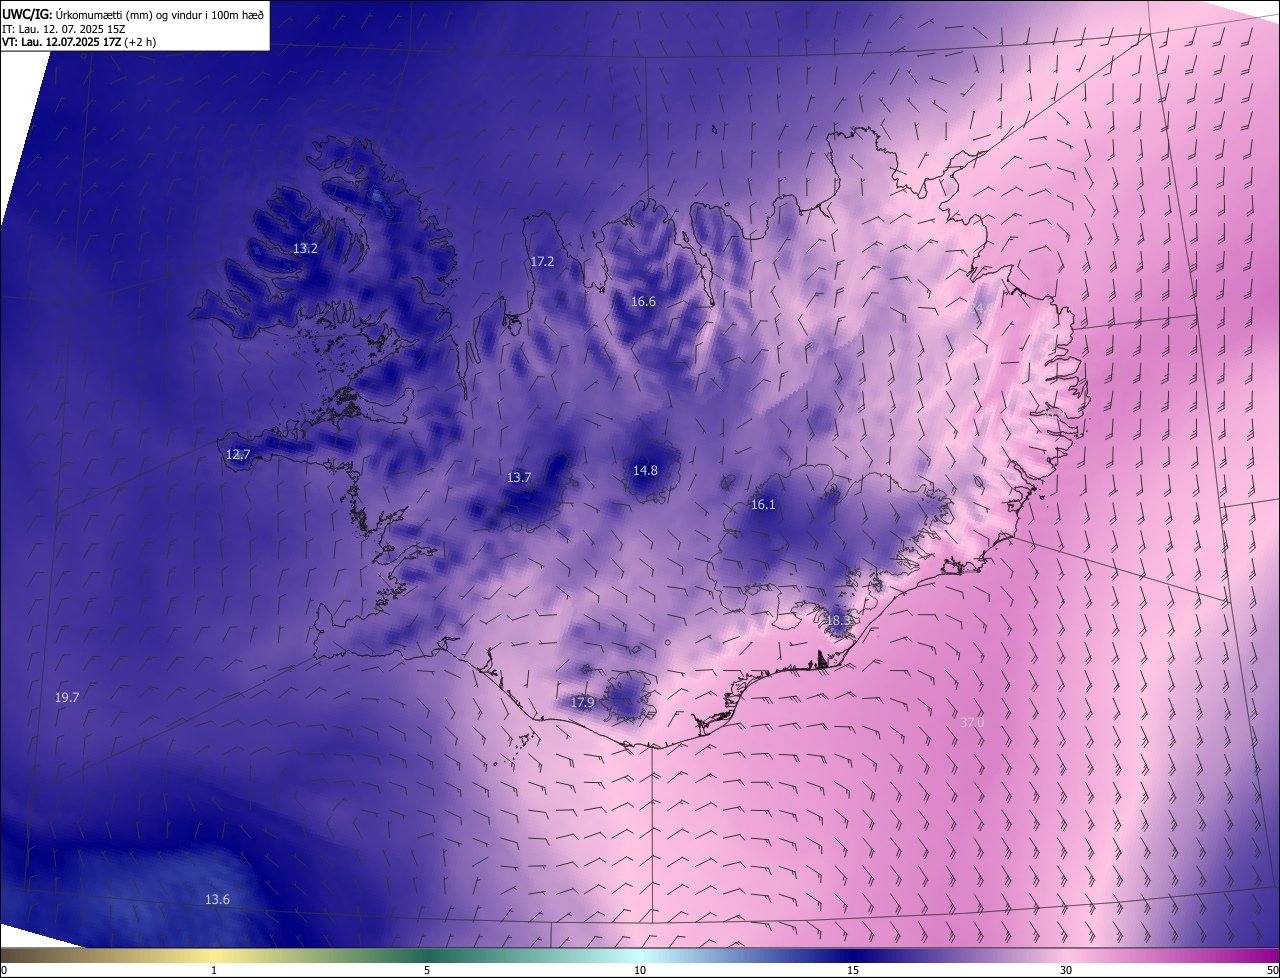
Task: Select the 13.2 value over the Westfjords
Action: 305,248
